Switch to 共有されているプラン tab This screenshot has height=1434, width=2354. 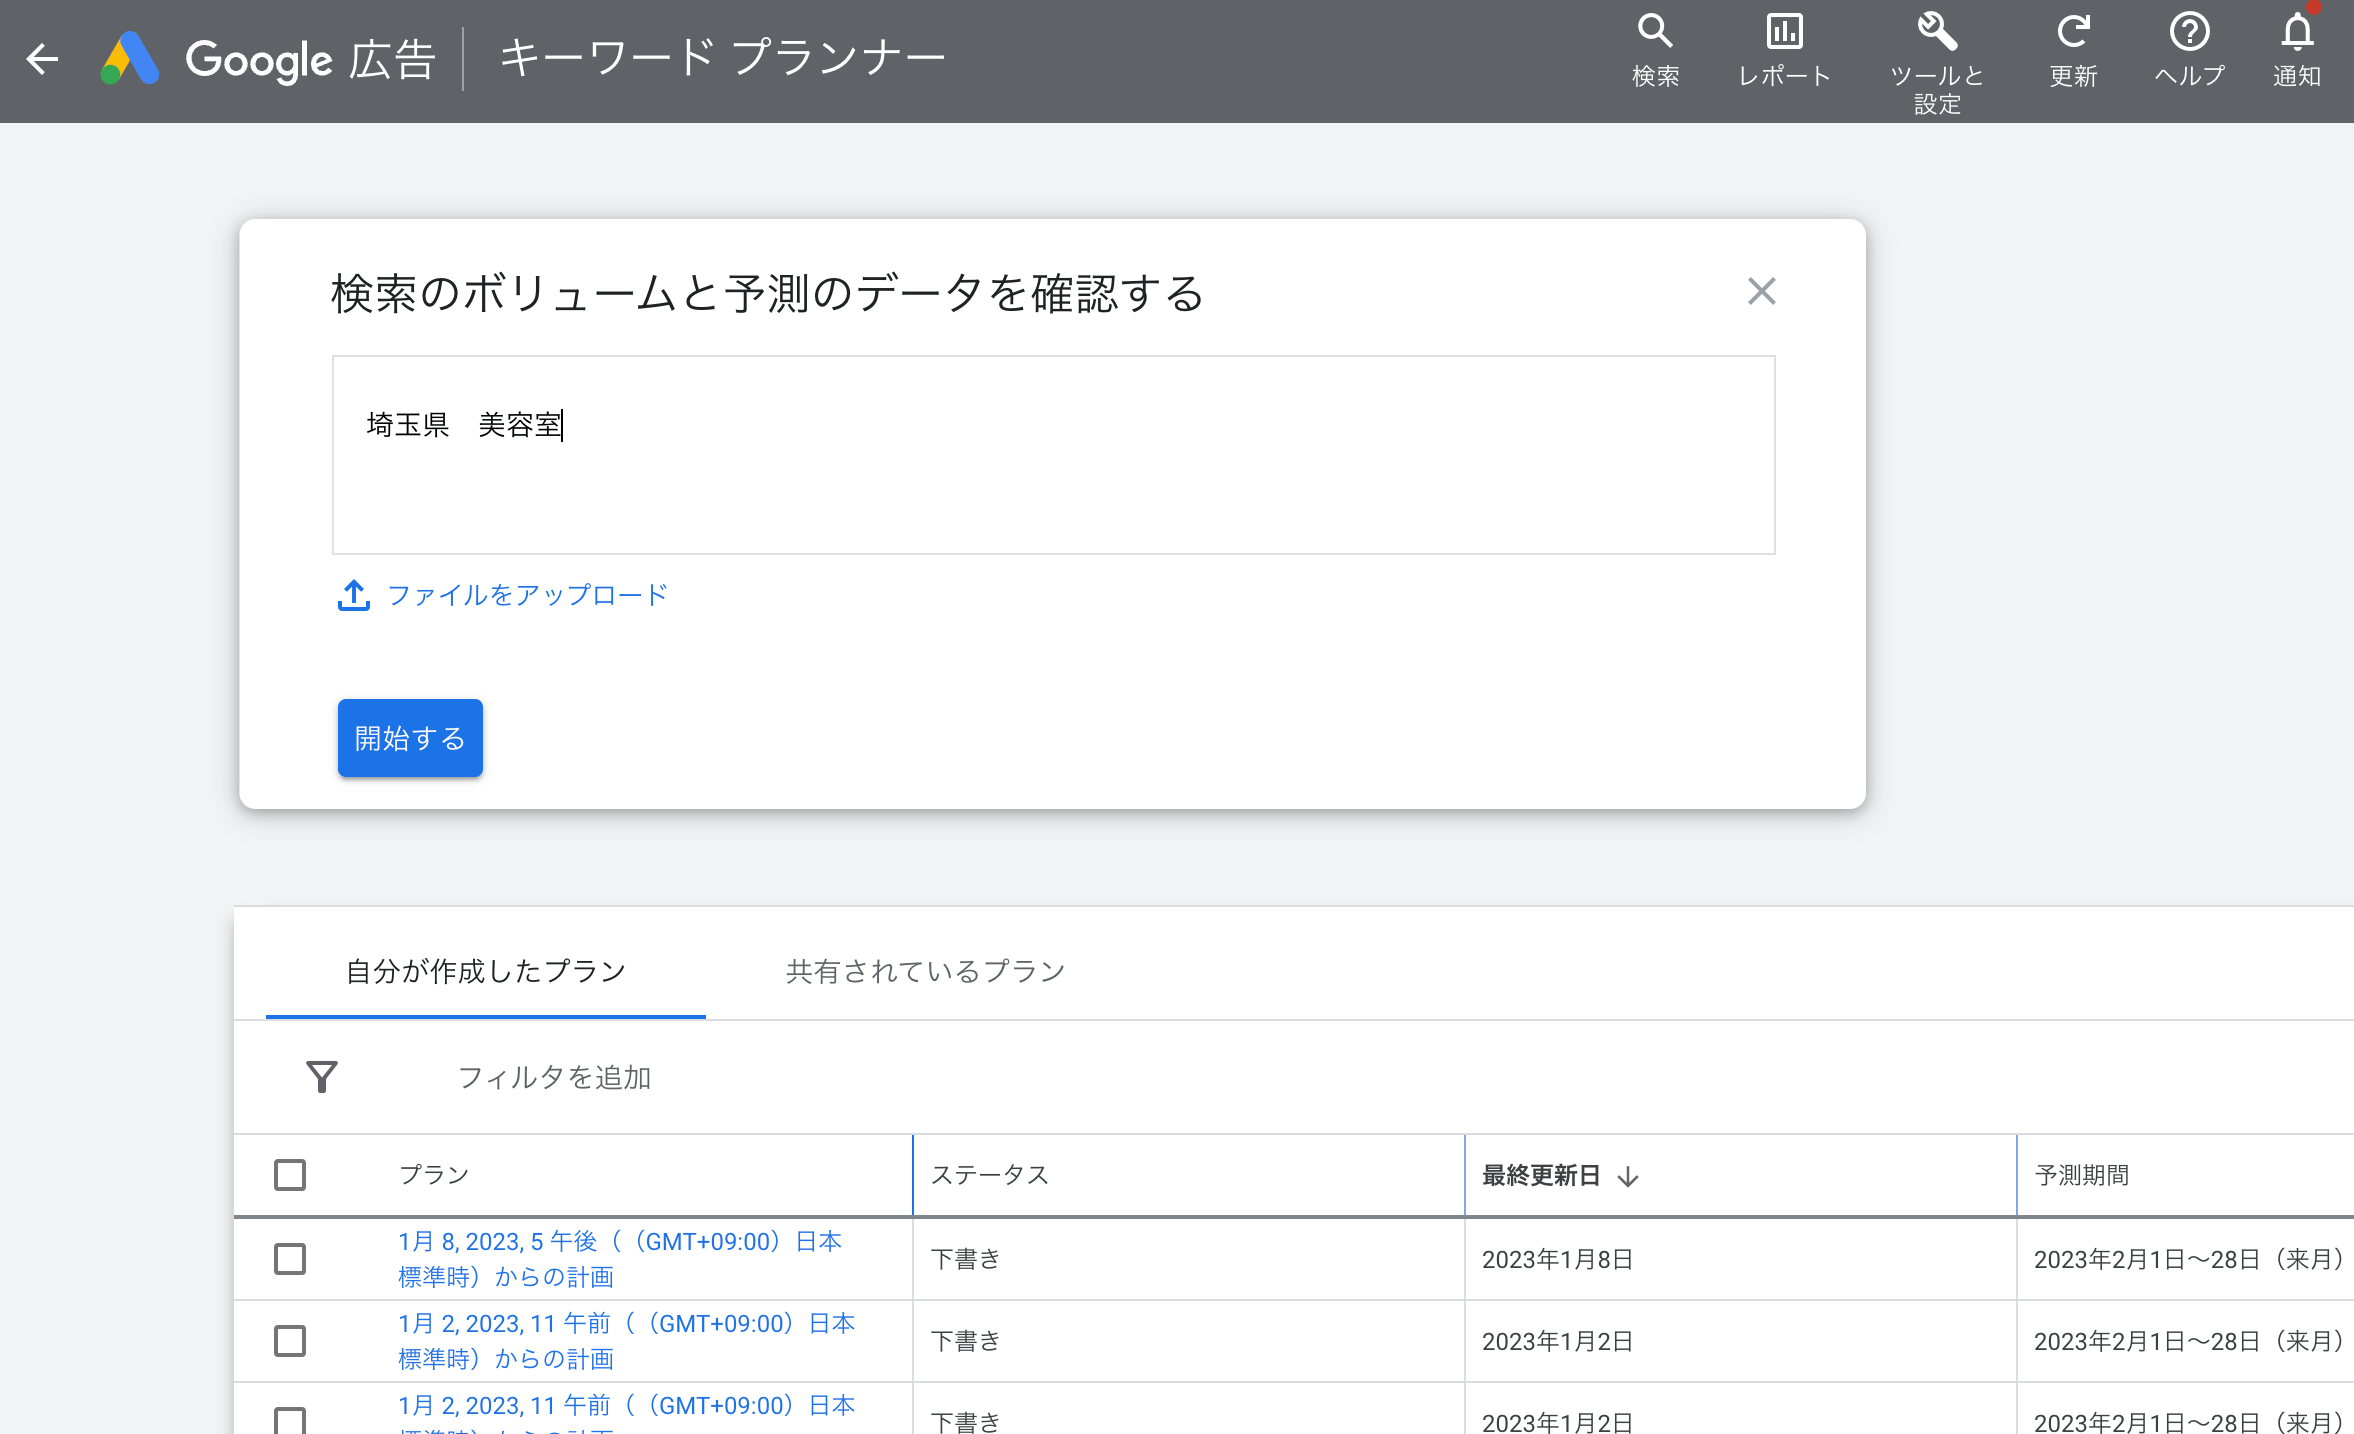925,971
